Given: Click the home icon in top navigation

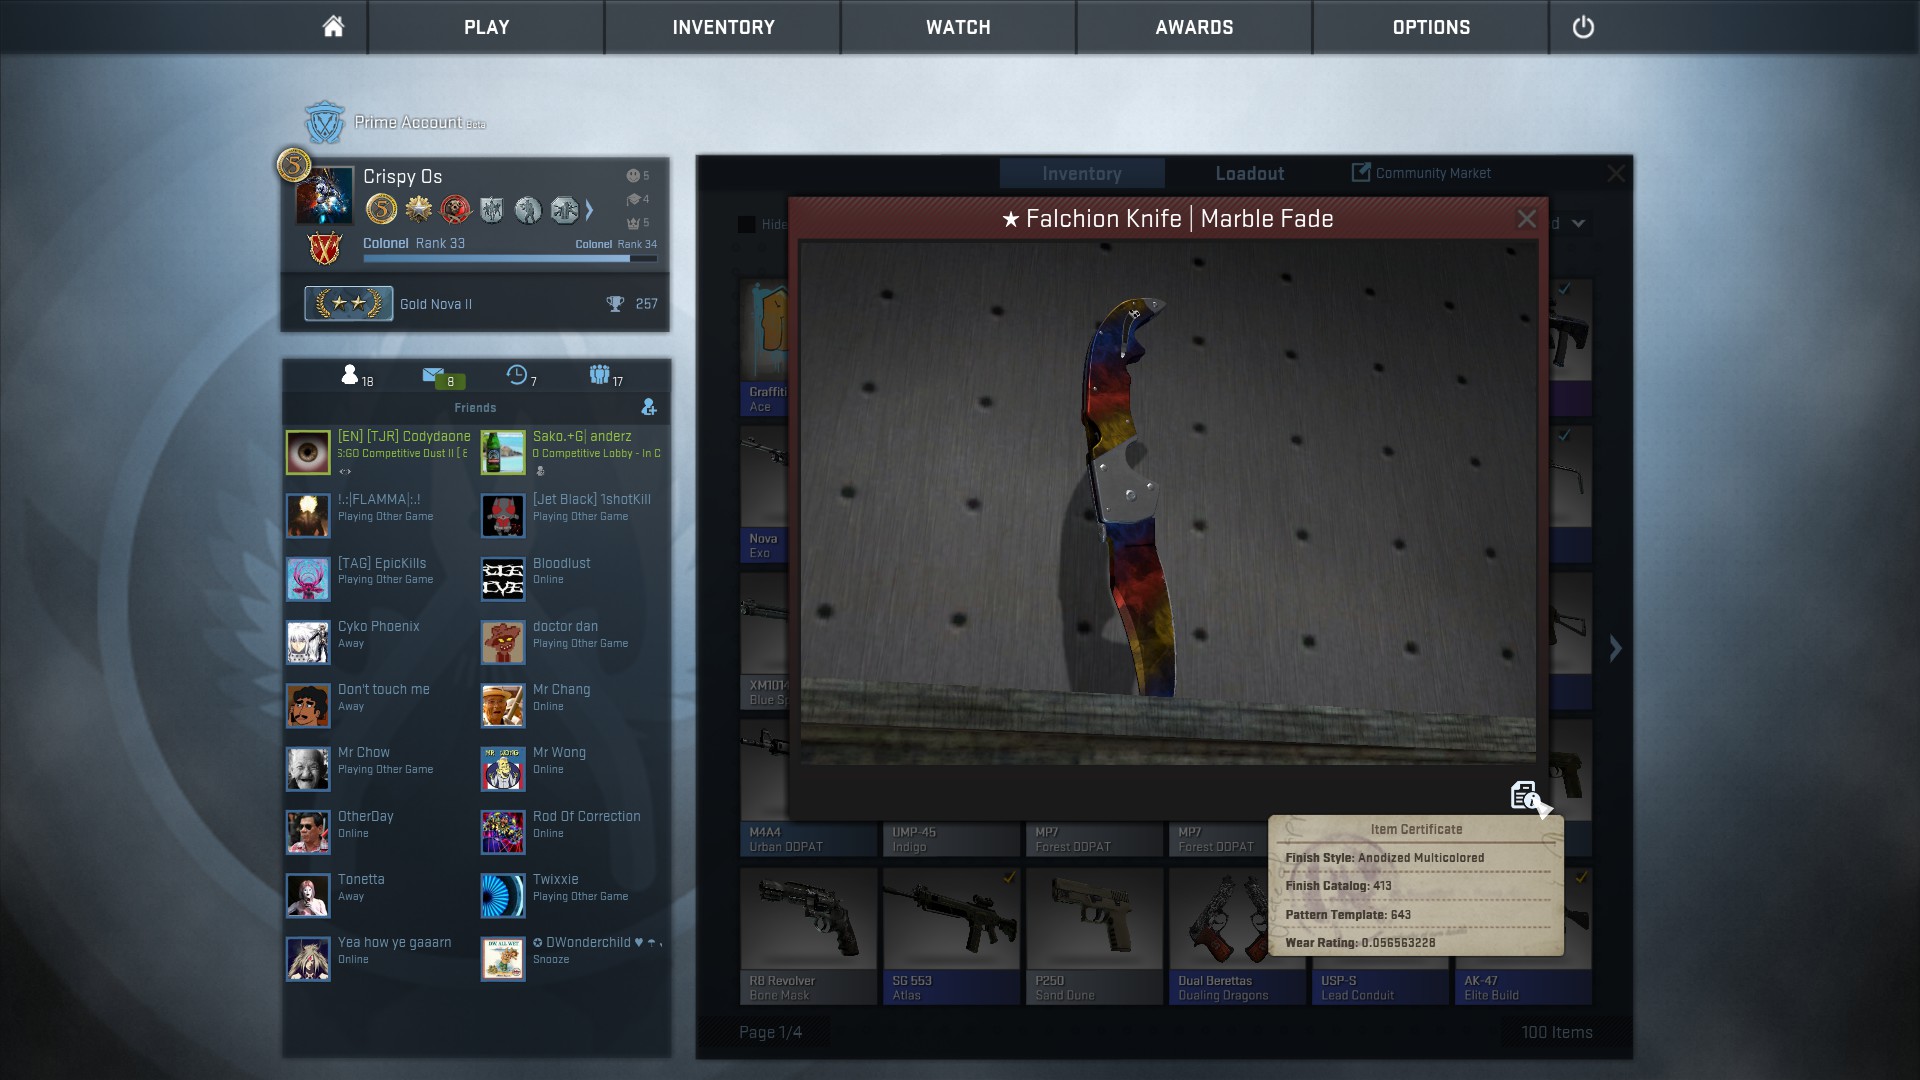Looking at the screenshot, I should 333,27.
